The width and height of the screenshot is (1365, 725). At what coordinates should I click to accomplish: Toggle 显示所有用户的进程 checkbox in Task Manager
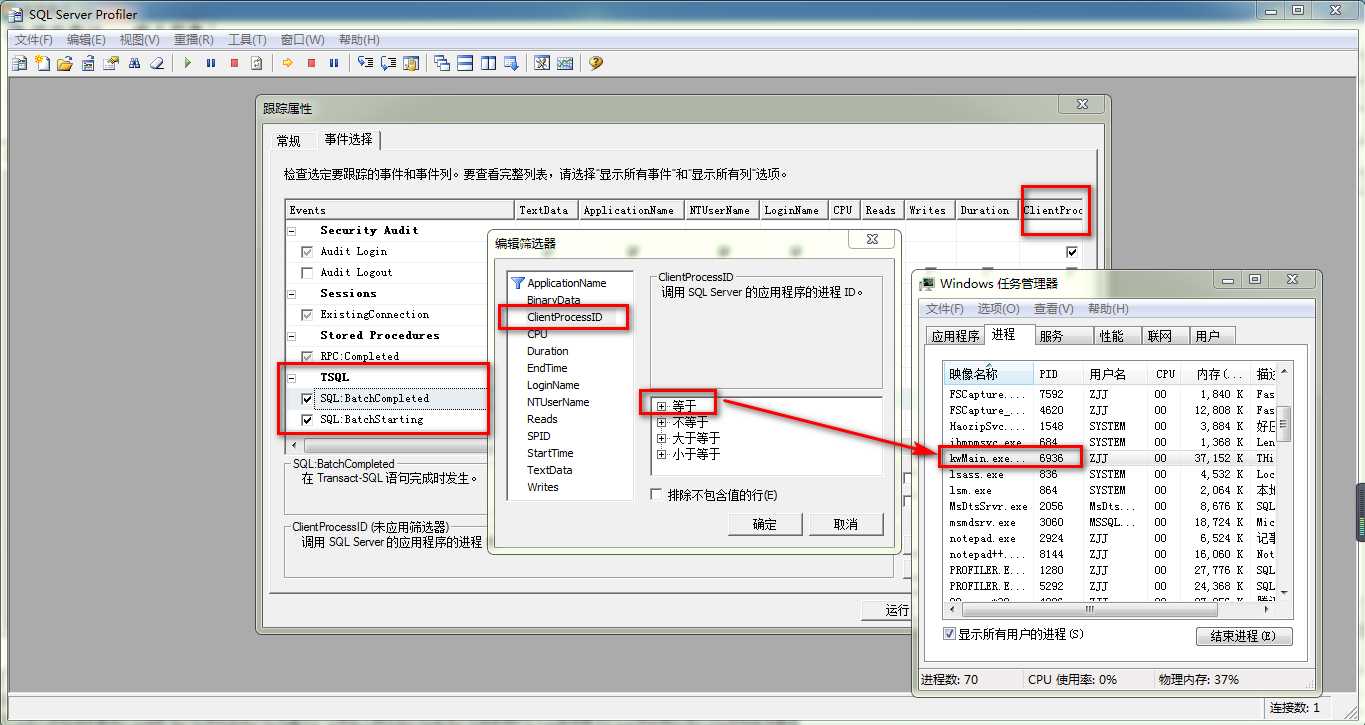(x=950, y=634)
